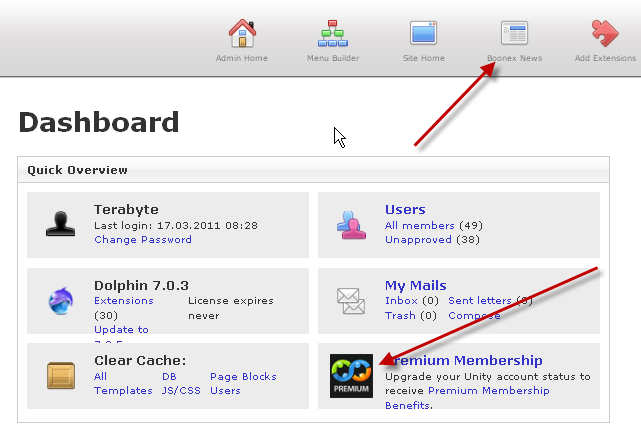The height and width of the screenshot is (426, 641).
Task: Click the Add Extensions label
Action: (x=605, y=58)
